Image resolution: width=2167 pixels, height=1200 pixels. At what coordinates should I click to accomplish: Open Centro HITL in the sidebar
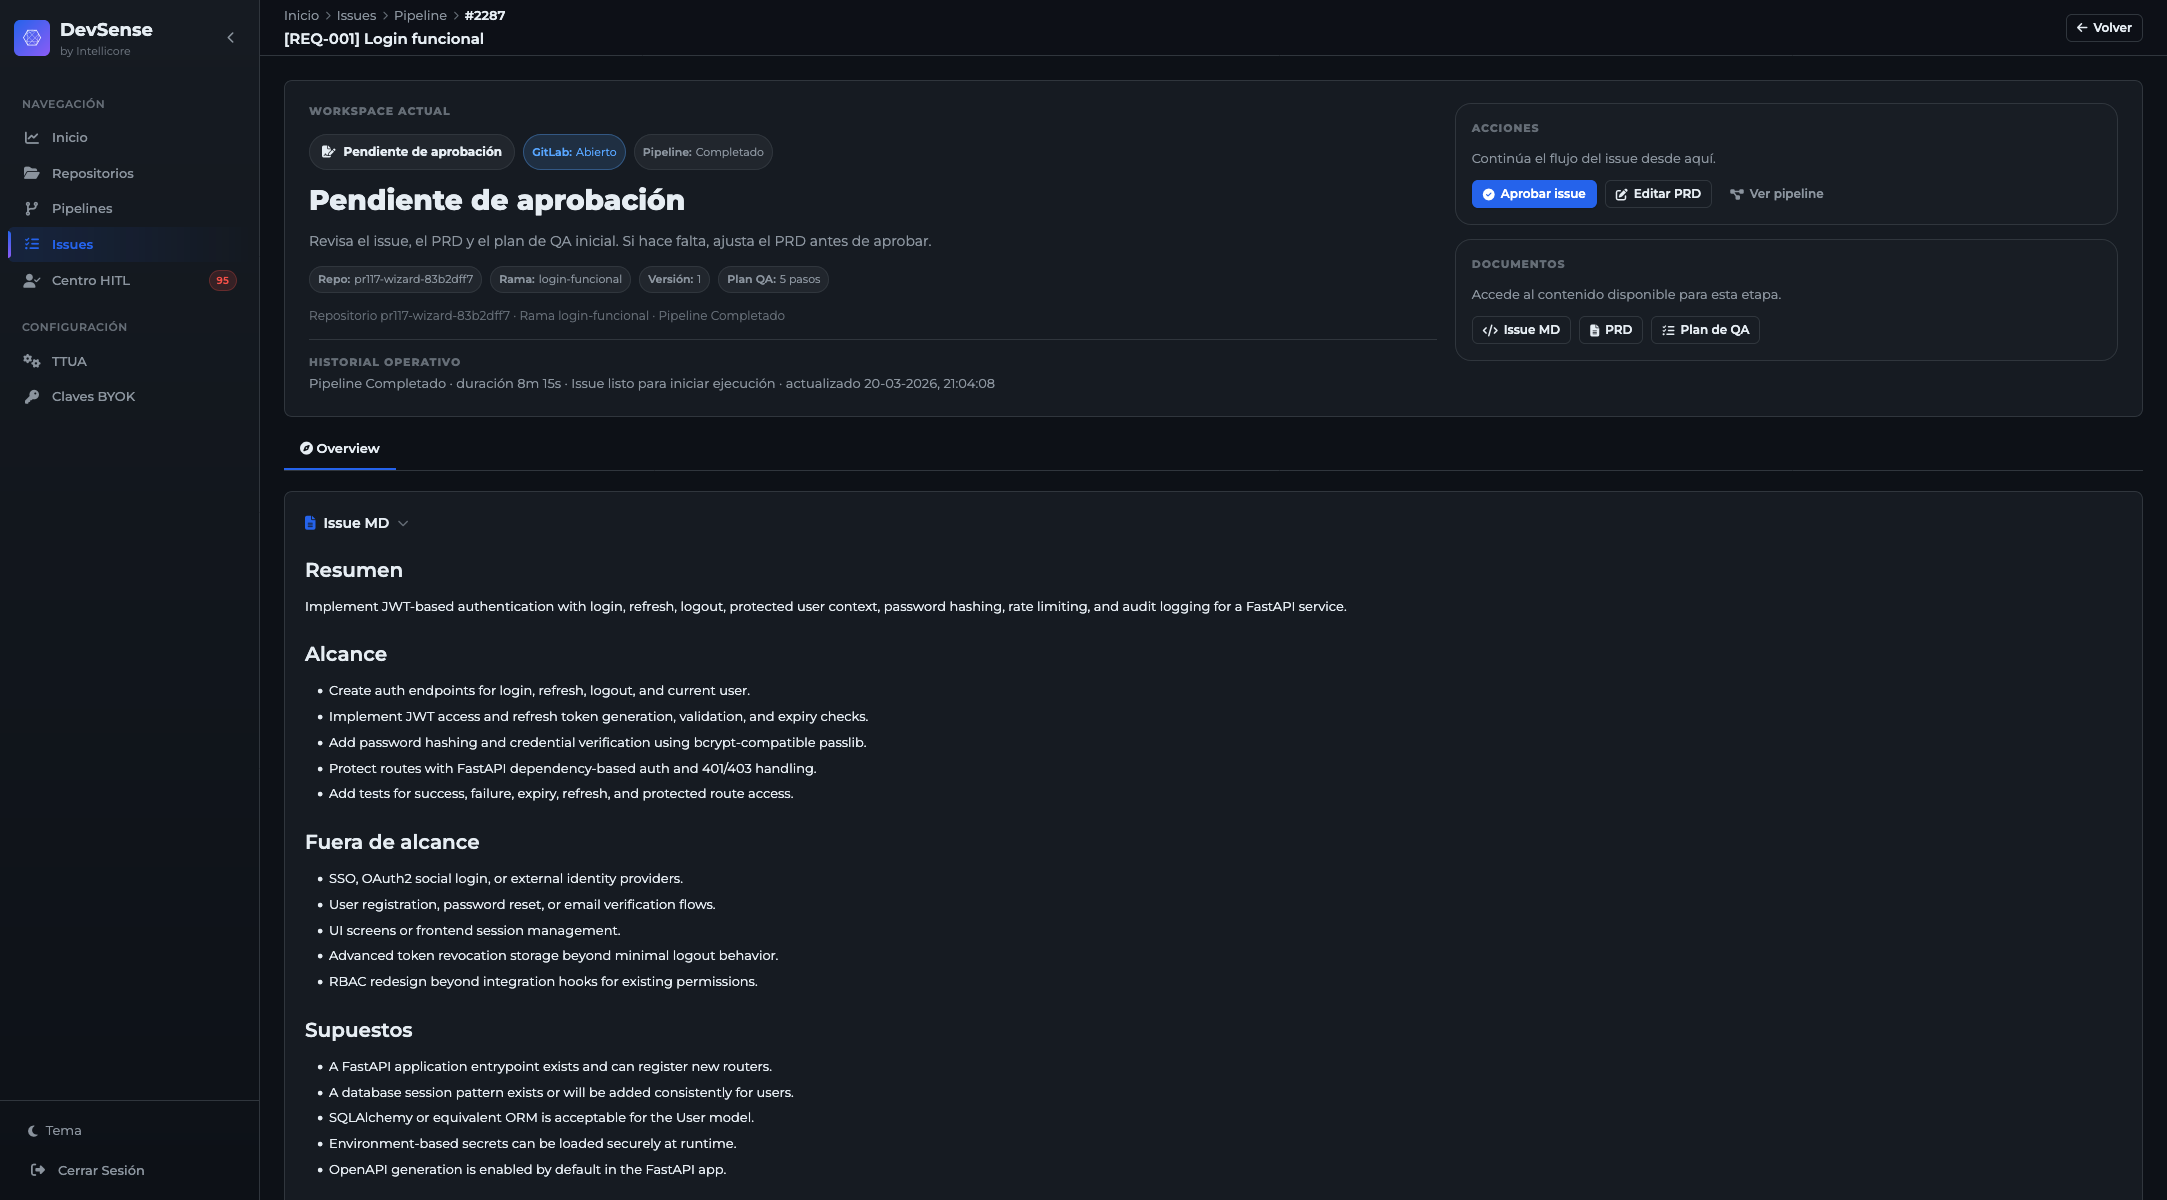[90, 281]
